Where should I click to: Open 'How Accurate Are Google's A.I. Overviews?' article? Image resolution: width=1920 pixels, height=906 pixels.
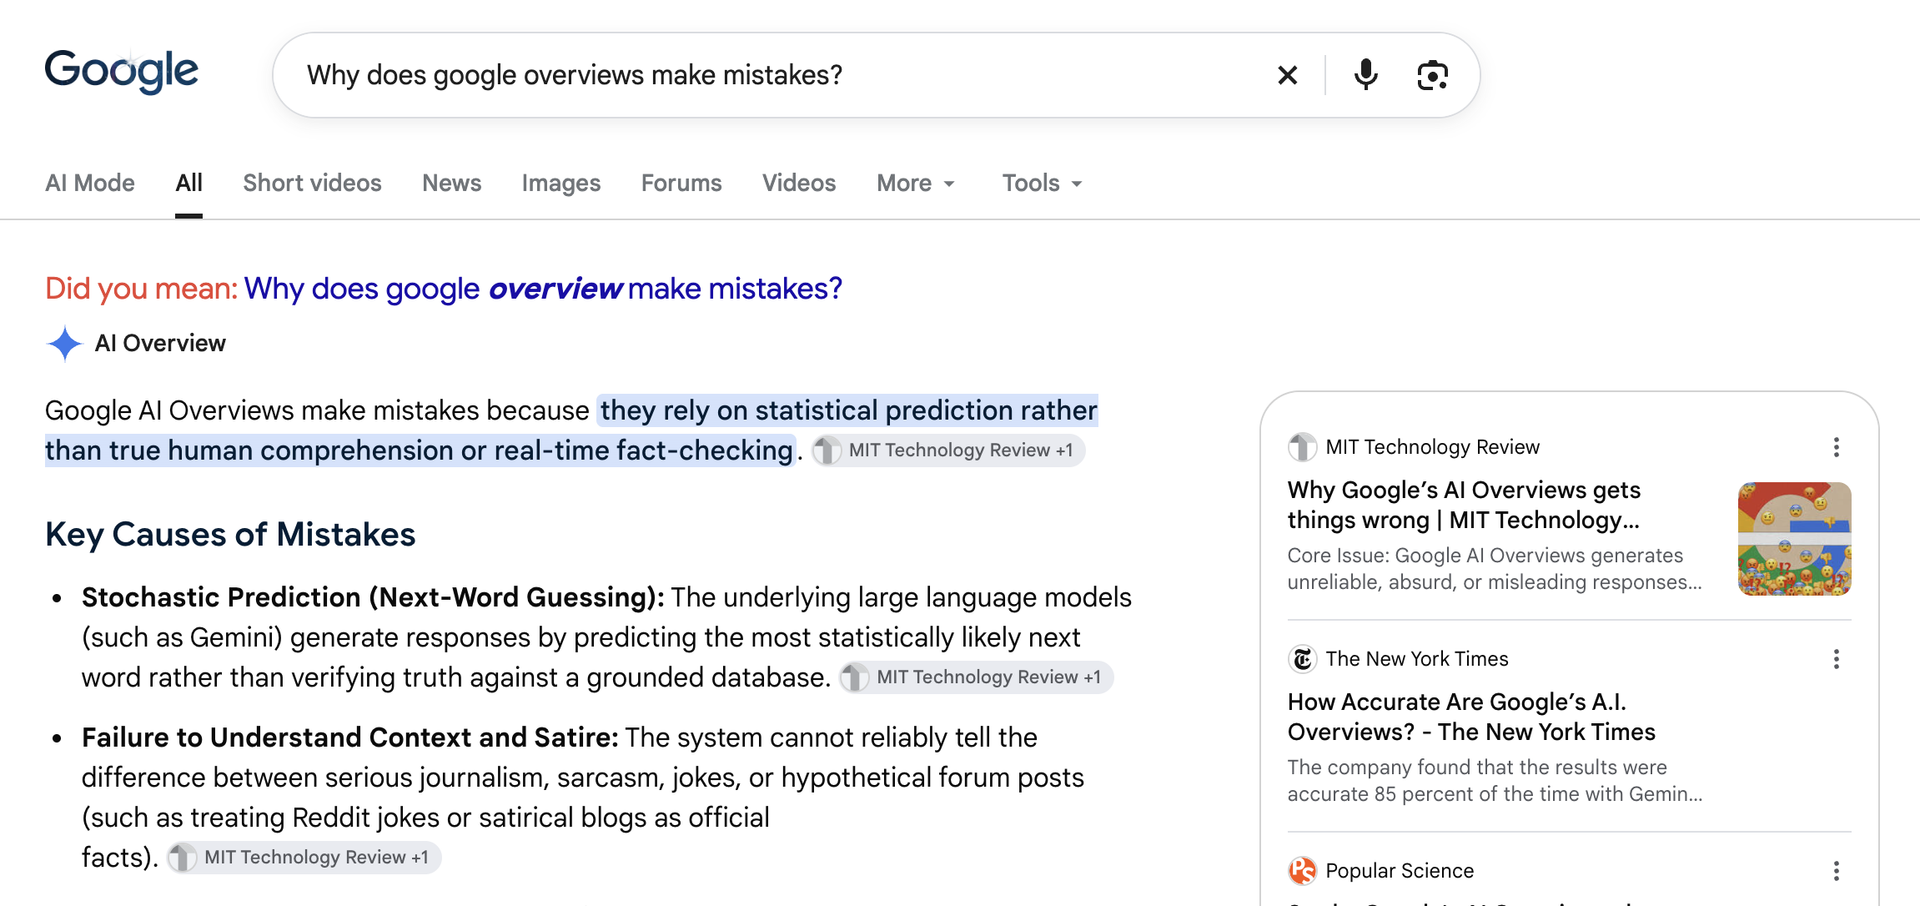[x=1471, y=717]
